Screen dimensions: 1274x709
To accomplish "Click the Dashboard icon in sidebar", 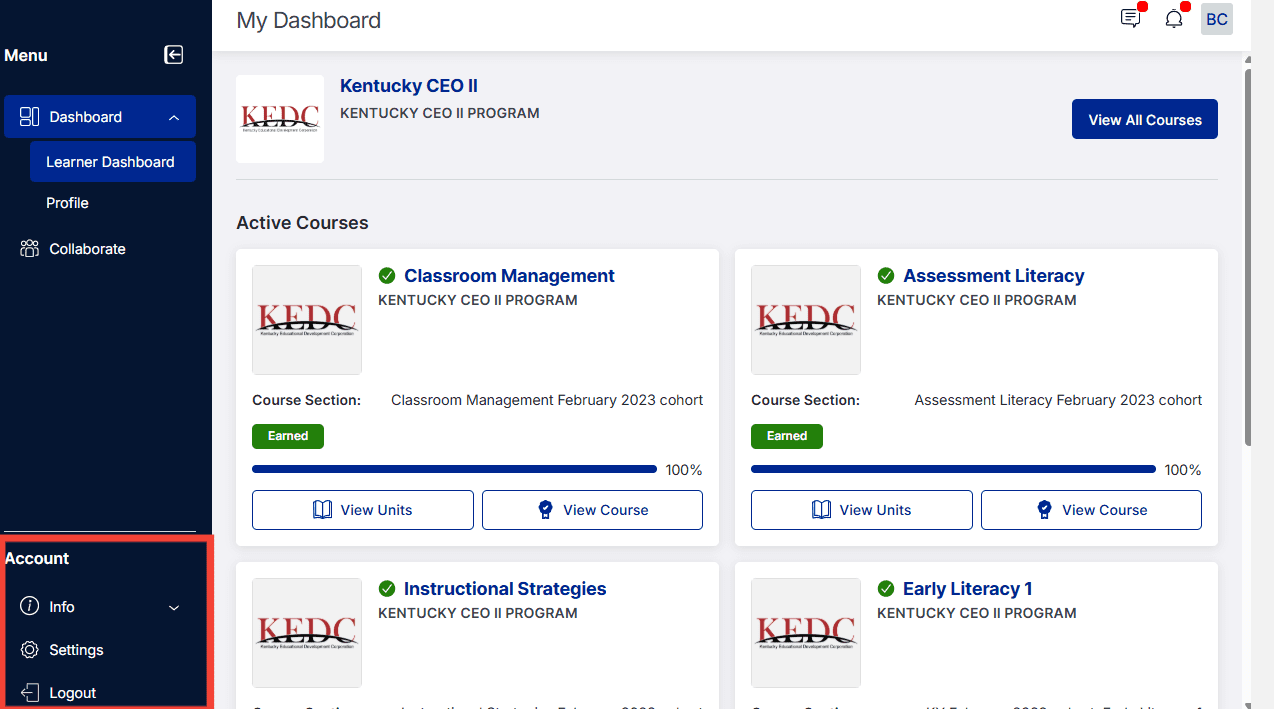I will [x=29, y=117].
